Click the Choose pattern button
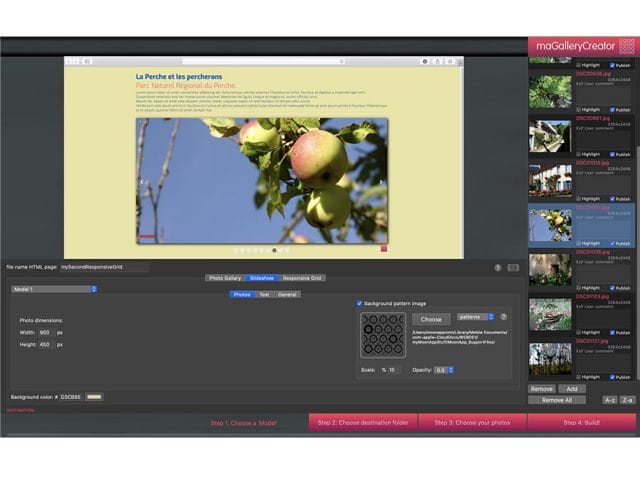Viewport: 640px width, 480px height. (x=431, y=319)
